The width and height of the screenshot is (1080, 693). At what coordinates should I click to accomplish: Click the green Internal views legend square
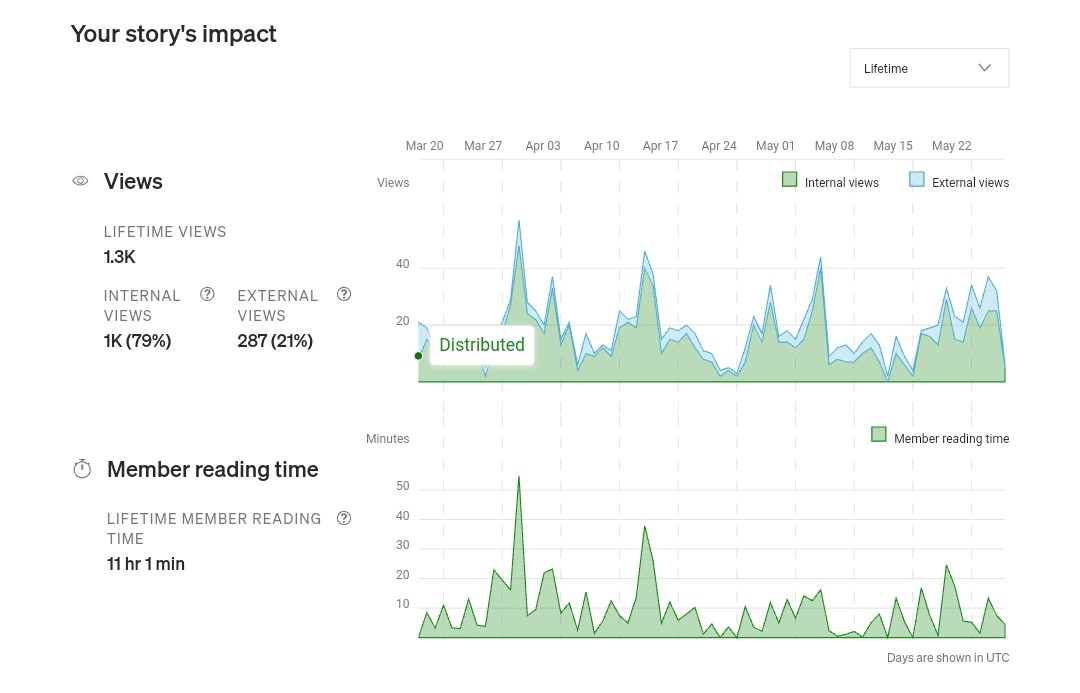point(789,180)
